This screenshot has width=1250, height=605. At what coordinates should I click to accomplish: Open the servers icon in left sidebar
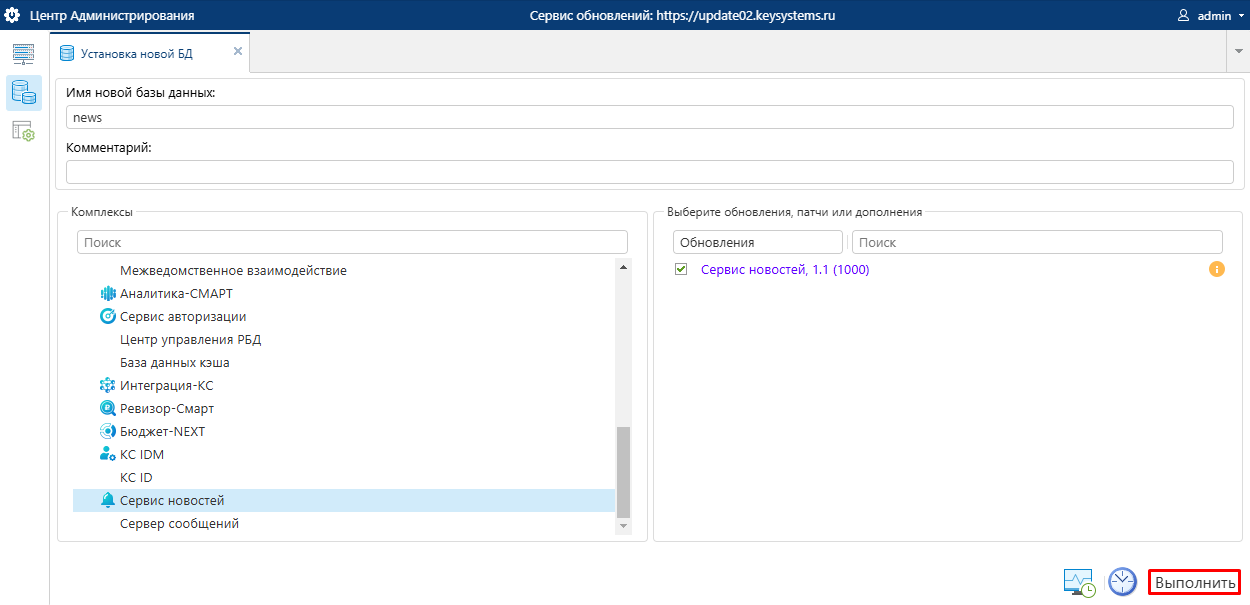(x=23, y=54)
